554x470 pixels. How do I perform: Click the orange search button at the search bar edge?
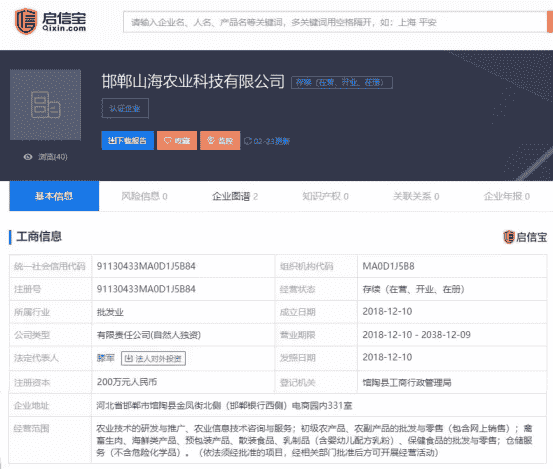click(550, 22)
